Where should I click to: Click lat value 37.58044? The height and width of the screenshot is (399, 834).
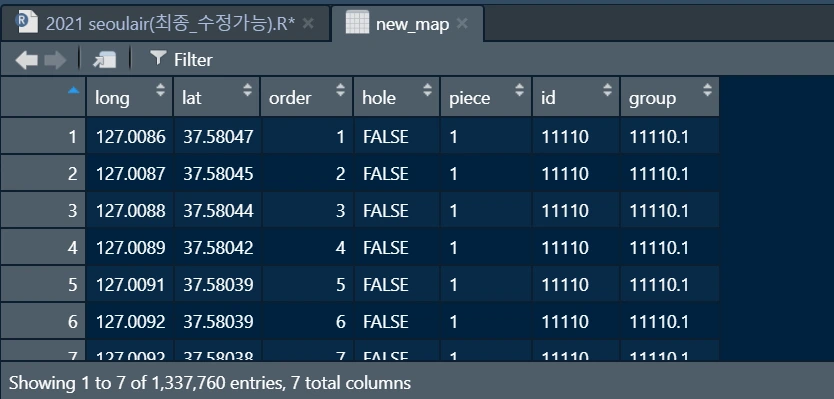pyautogui.click(x=218, y=211)
